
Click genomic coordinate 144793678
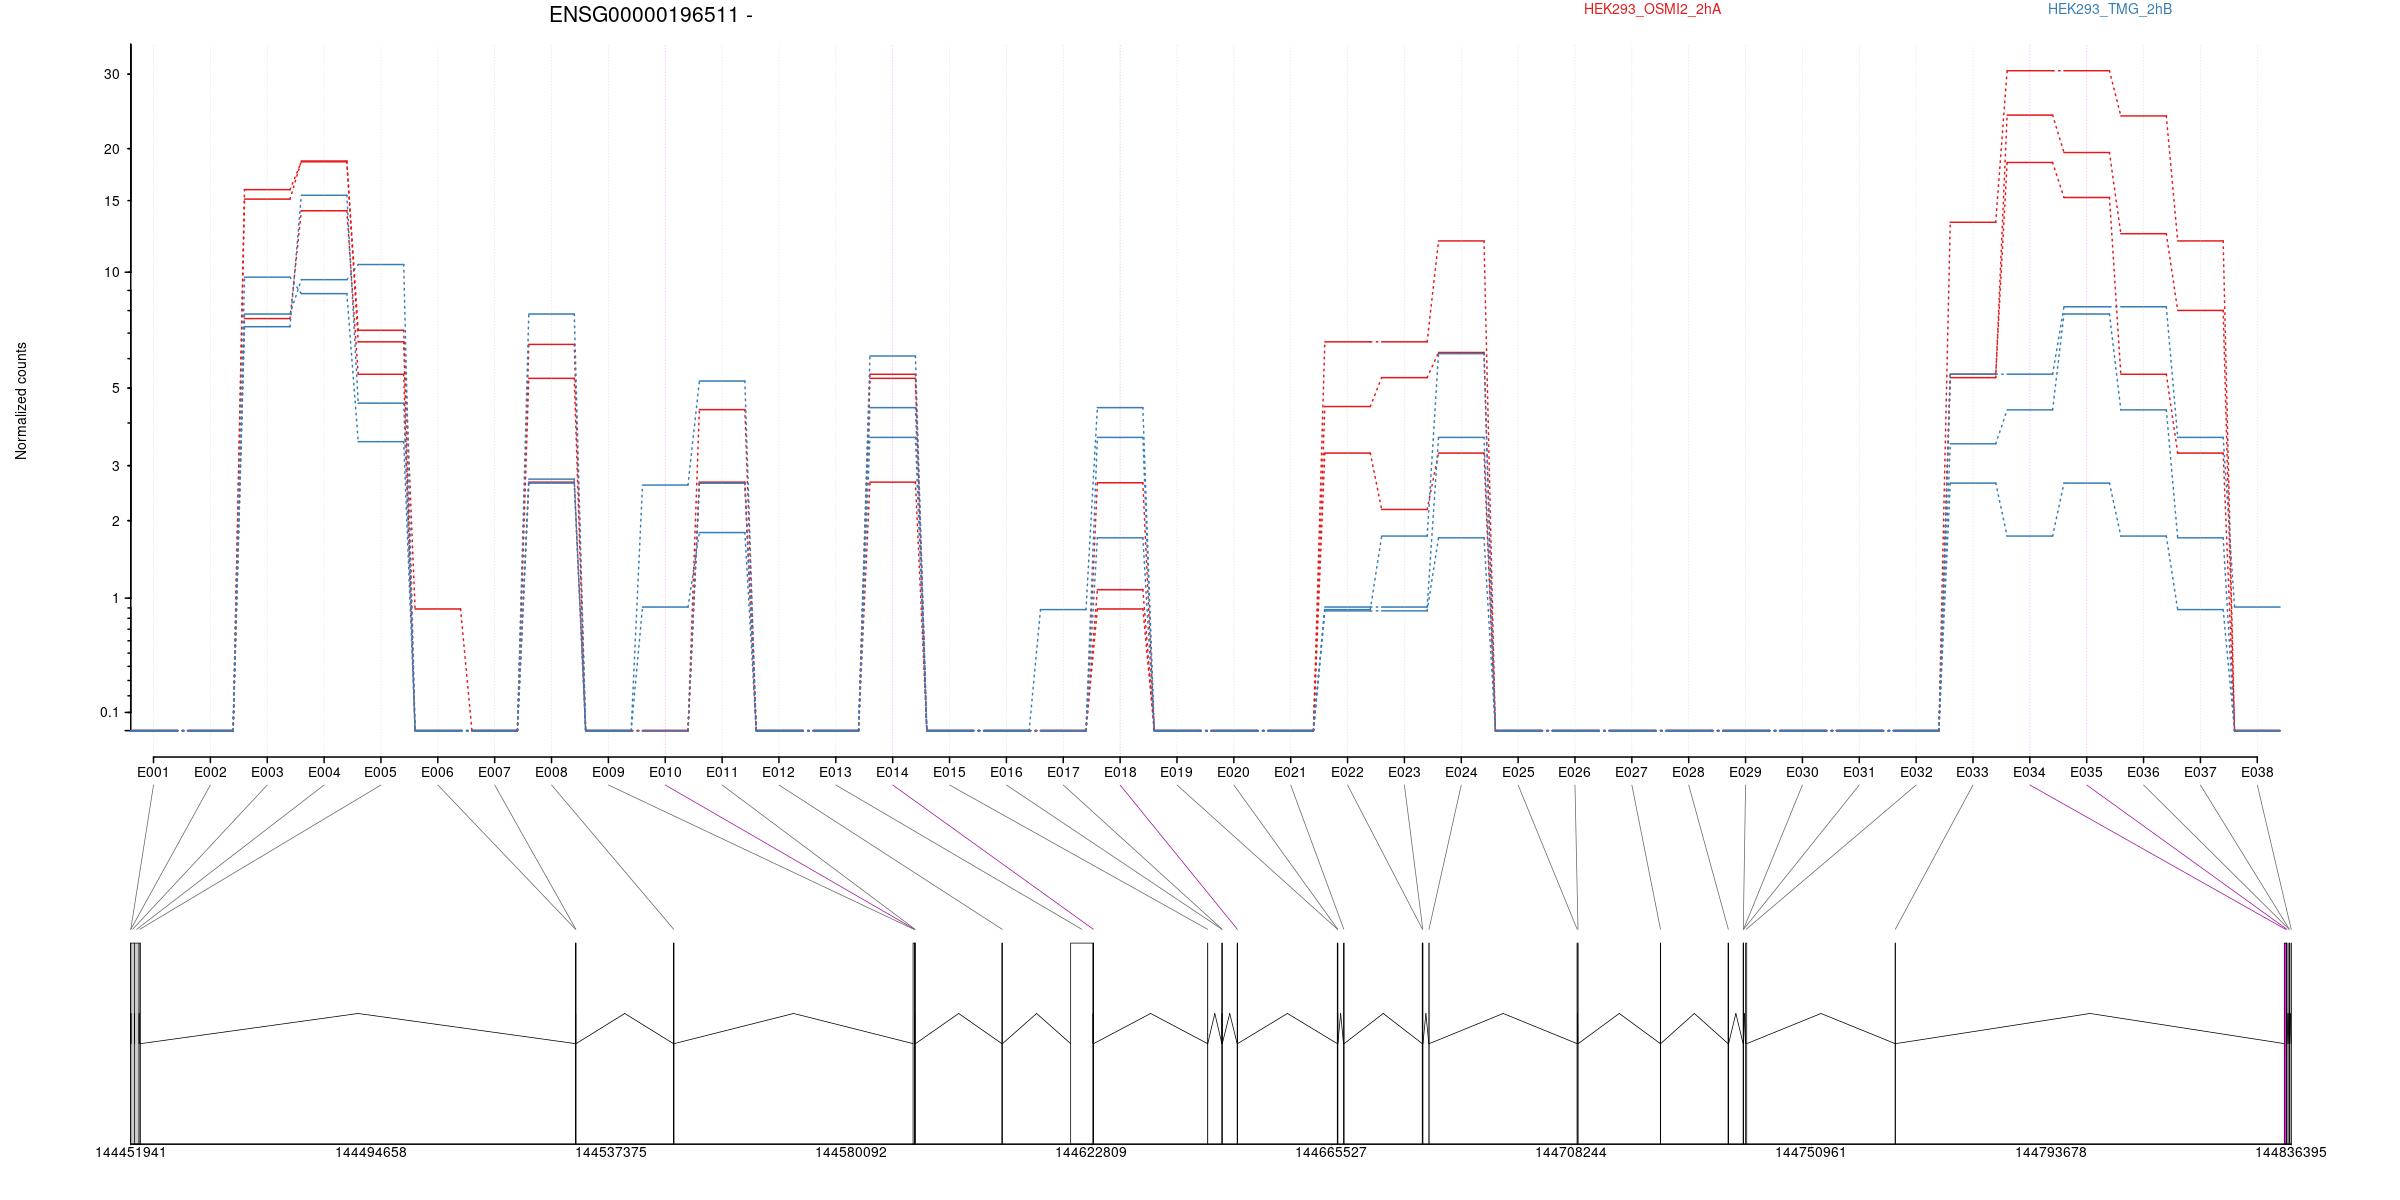[x=2051, y=1152]
